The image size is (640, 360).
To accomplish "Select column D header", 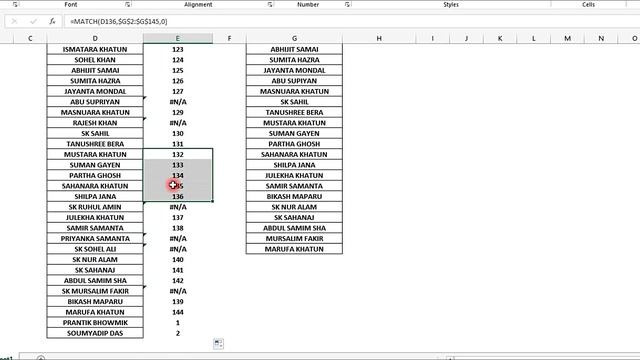I will coord(95,38).
